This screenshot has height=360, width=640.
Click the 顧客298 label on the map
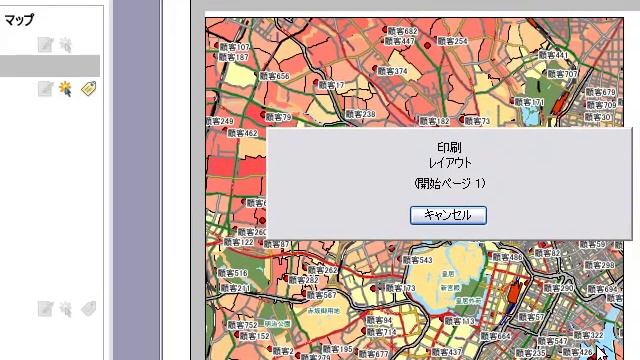(599, 265)
